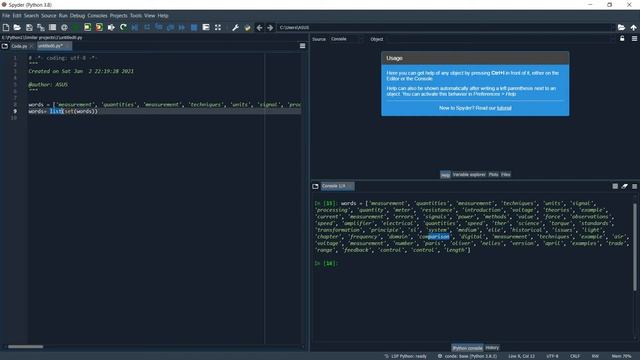Open the email symbol icon in toolbar
Image resolution: width=640 pixels, height=360 pixels.
point(64,27)
